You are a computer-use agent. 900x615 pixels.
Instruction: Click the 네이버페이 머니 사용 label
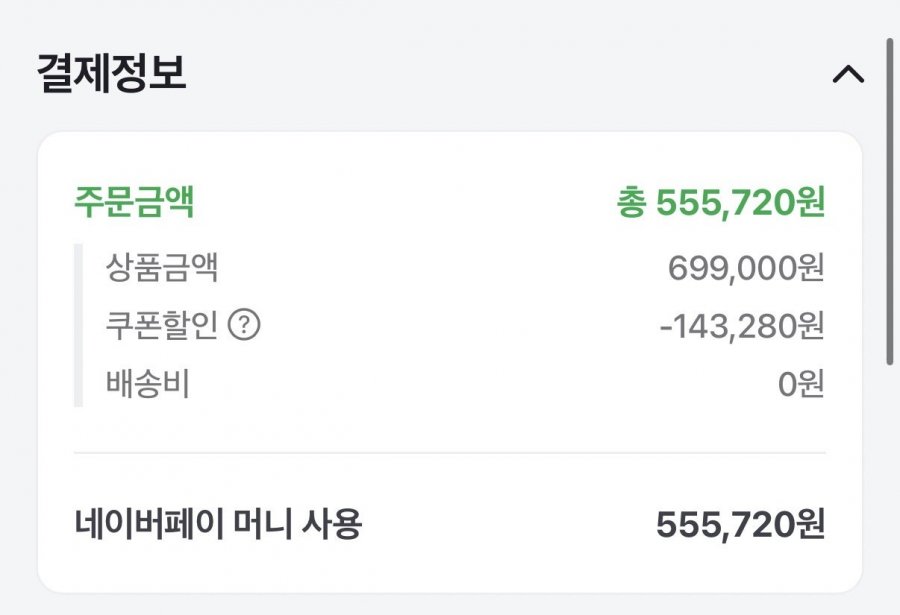pyautogui.click(x=218, y=523)
